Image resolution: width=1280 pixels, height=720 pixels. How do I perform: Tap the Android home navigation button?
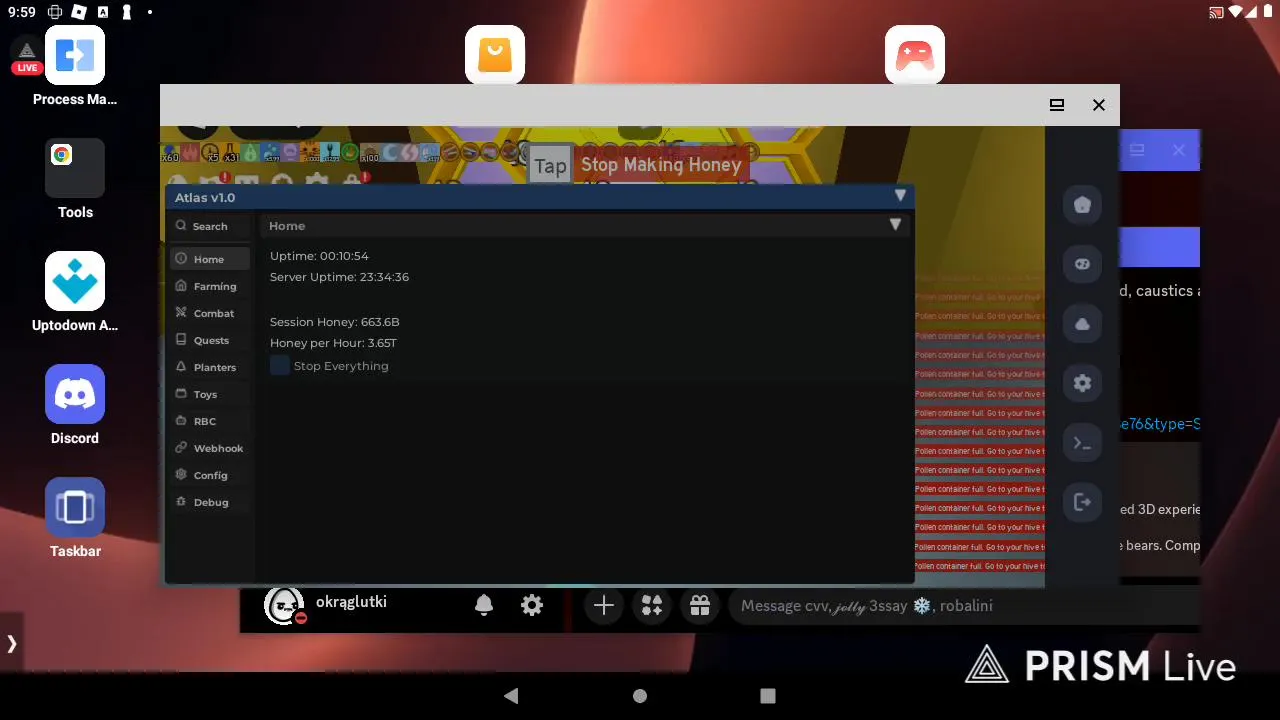pyautogui.click(x=640, y=696)
